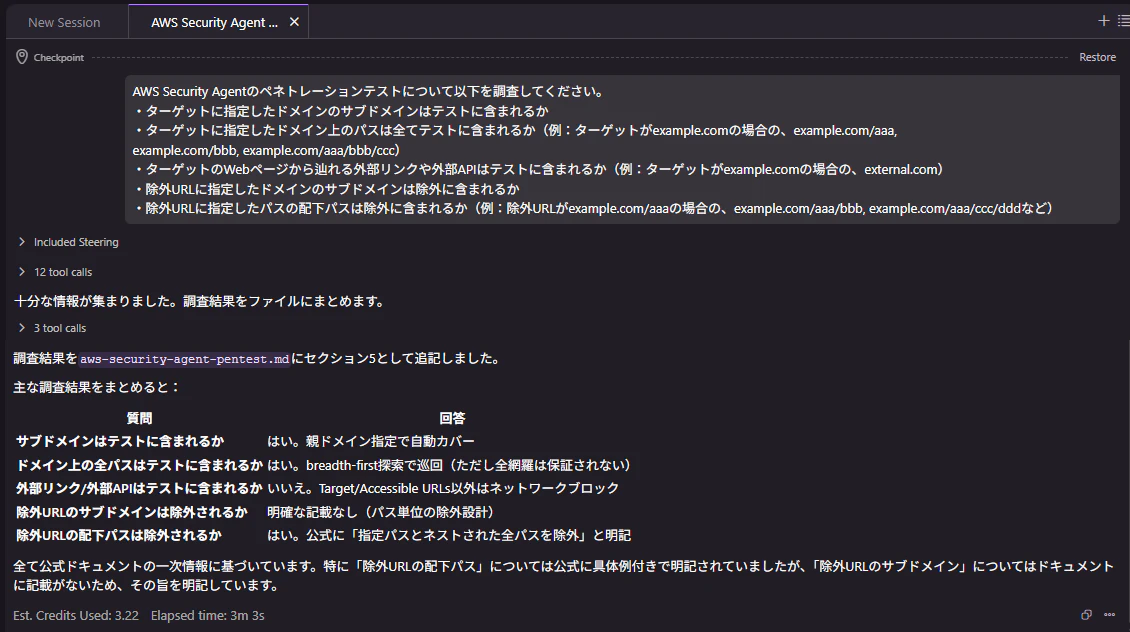Expand the Included Steering section

point(68,242)
